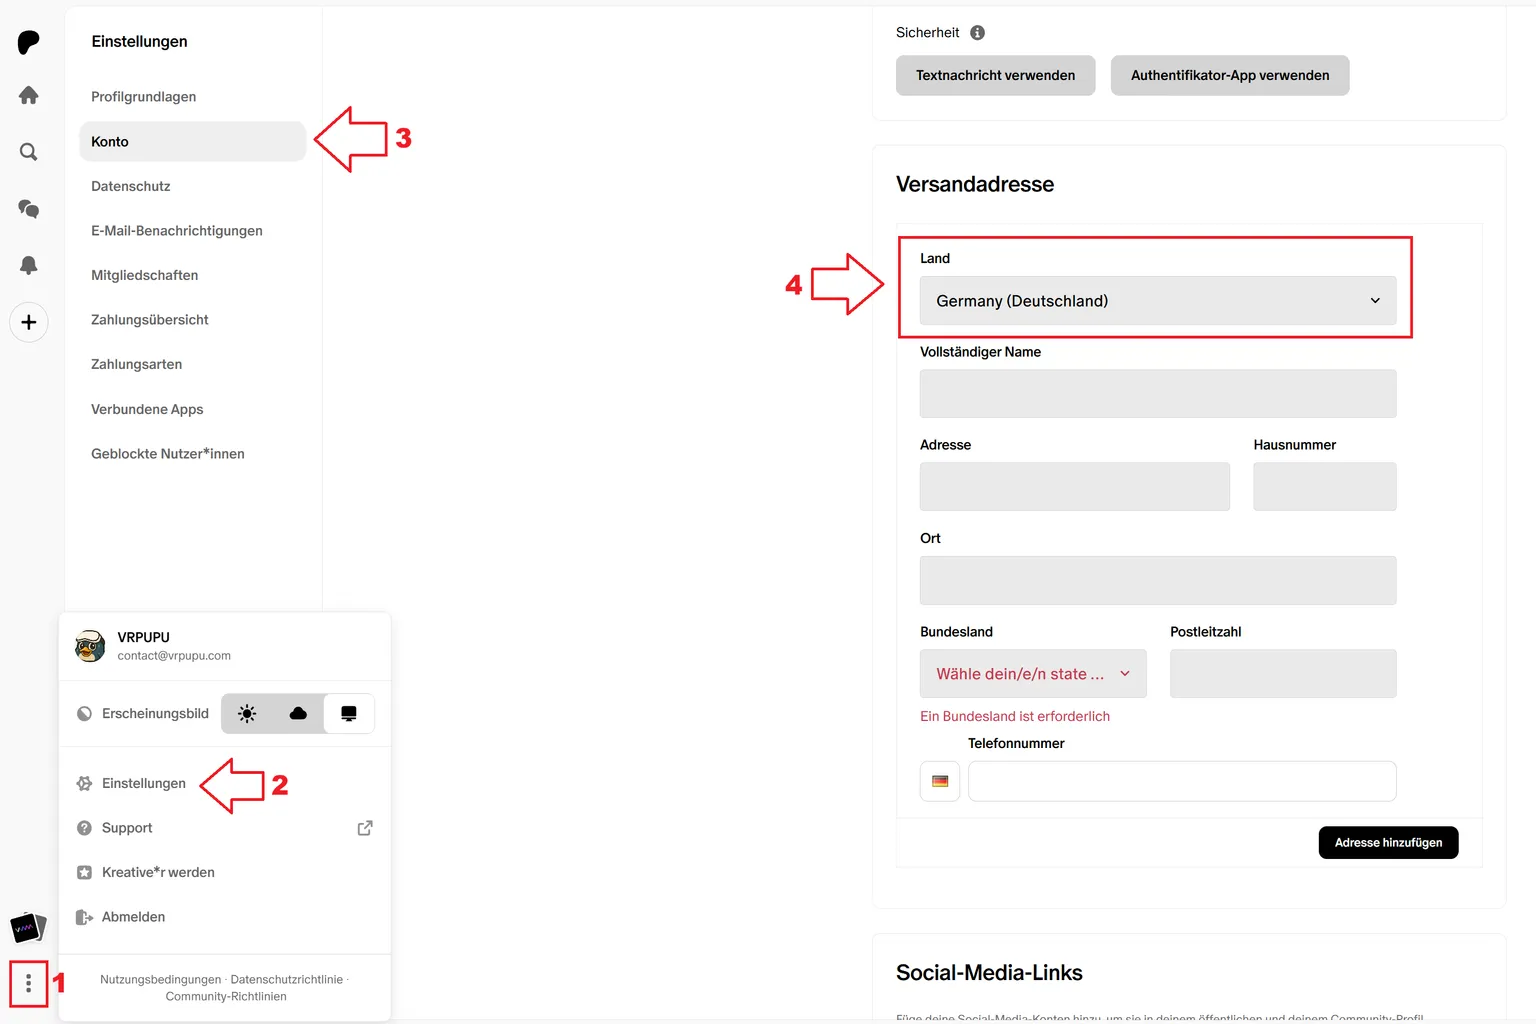Image resolution: width=1536 pixels, height=1024 pixels.
Task: Go to Home via house icon
Action: point(28,95)
